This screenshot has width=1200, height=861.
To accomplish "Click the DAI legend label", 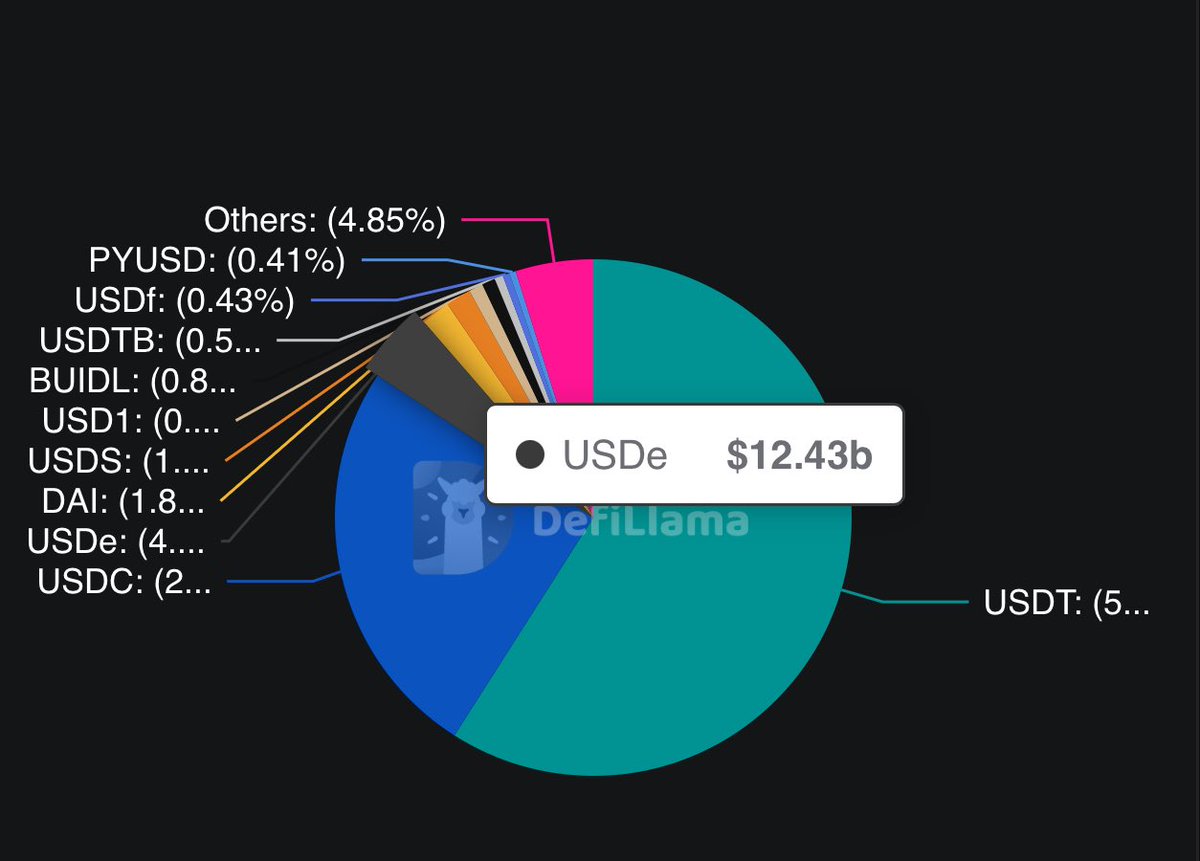I will pos(124,501).
